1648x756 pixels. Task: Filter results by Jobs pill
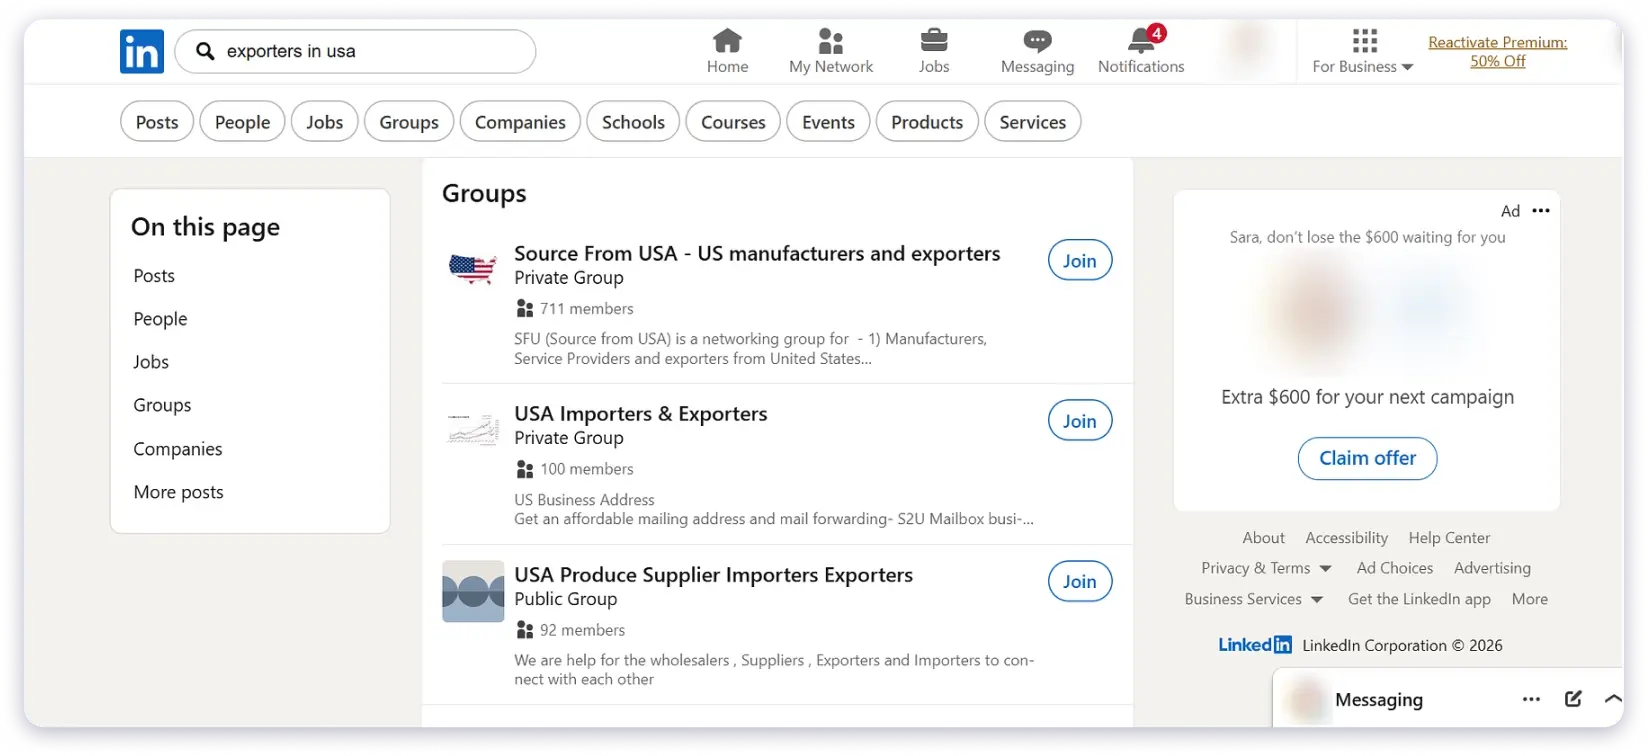(x=325, y=122)
